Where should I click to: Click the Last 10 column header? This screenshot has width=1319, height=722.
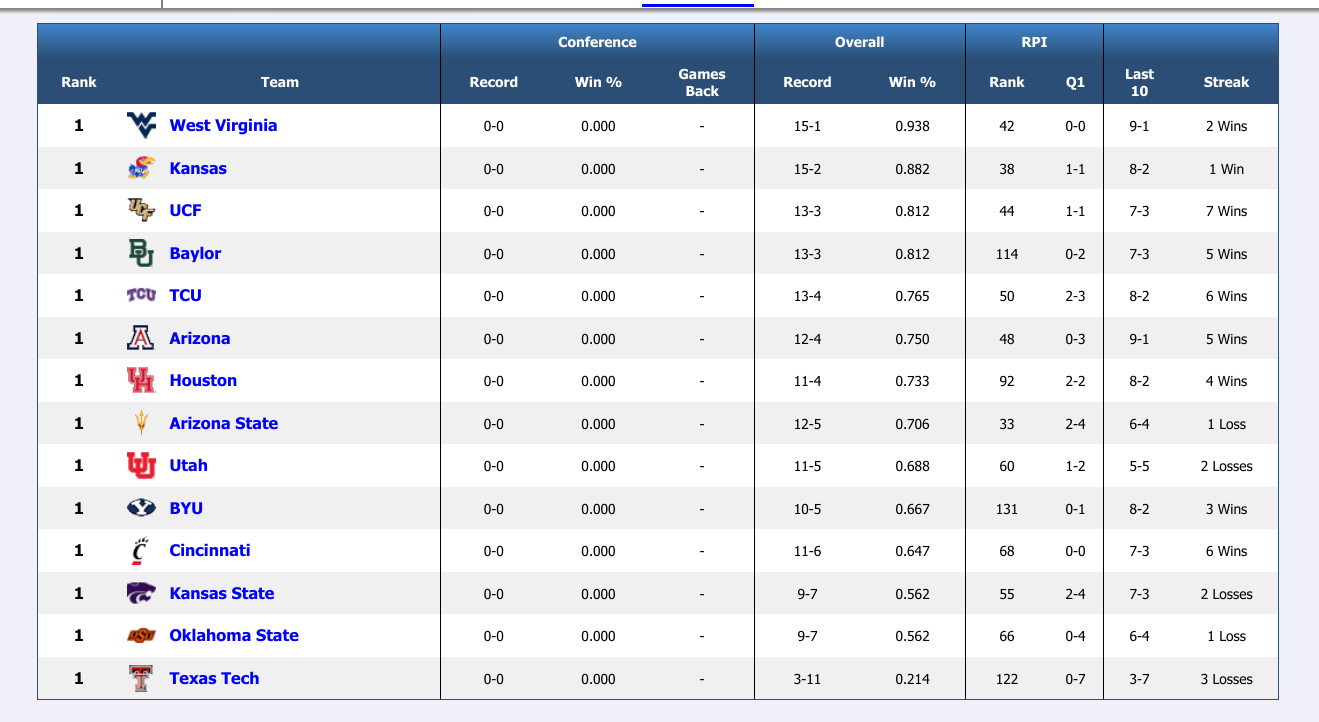click(1139, 83)
